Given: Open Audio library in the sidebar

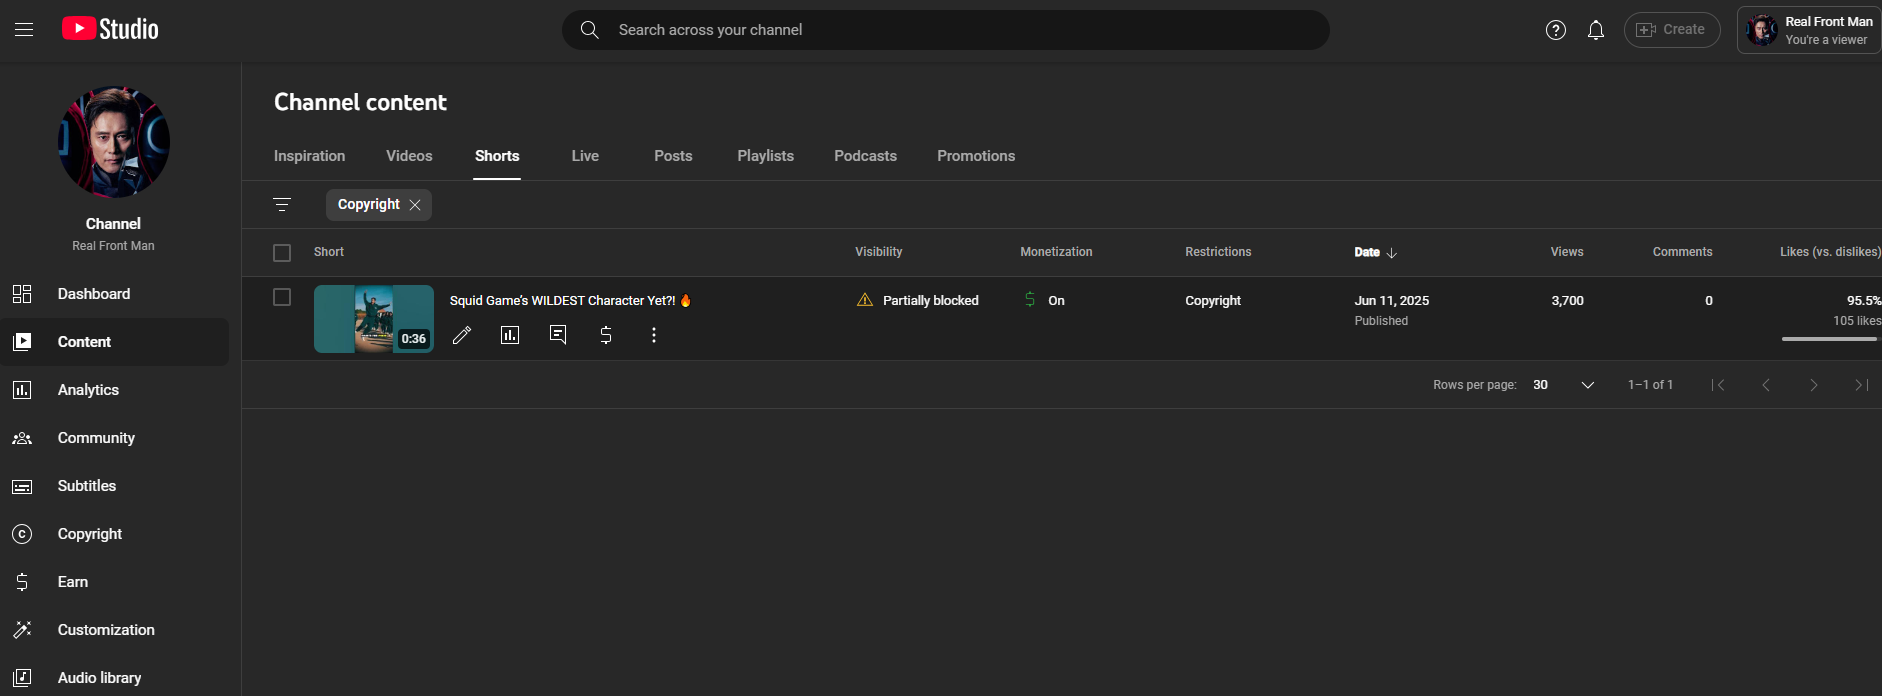Looking at the screenshot, I should click(x=115, y=678).
